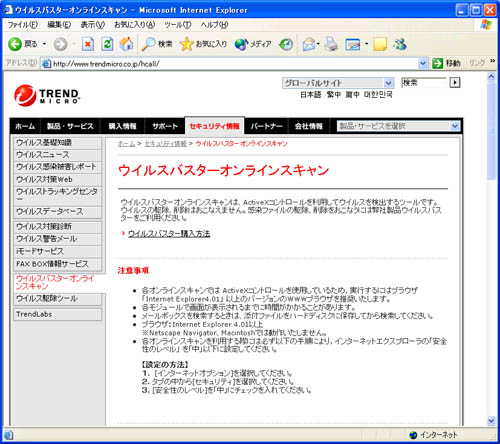Switch language to 繁中
This screenshot has width=500, height=444.
point(334,95)
